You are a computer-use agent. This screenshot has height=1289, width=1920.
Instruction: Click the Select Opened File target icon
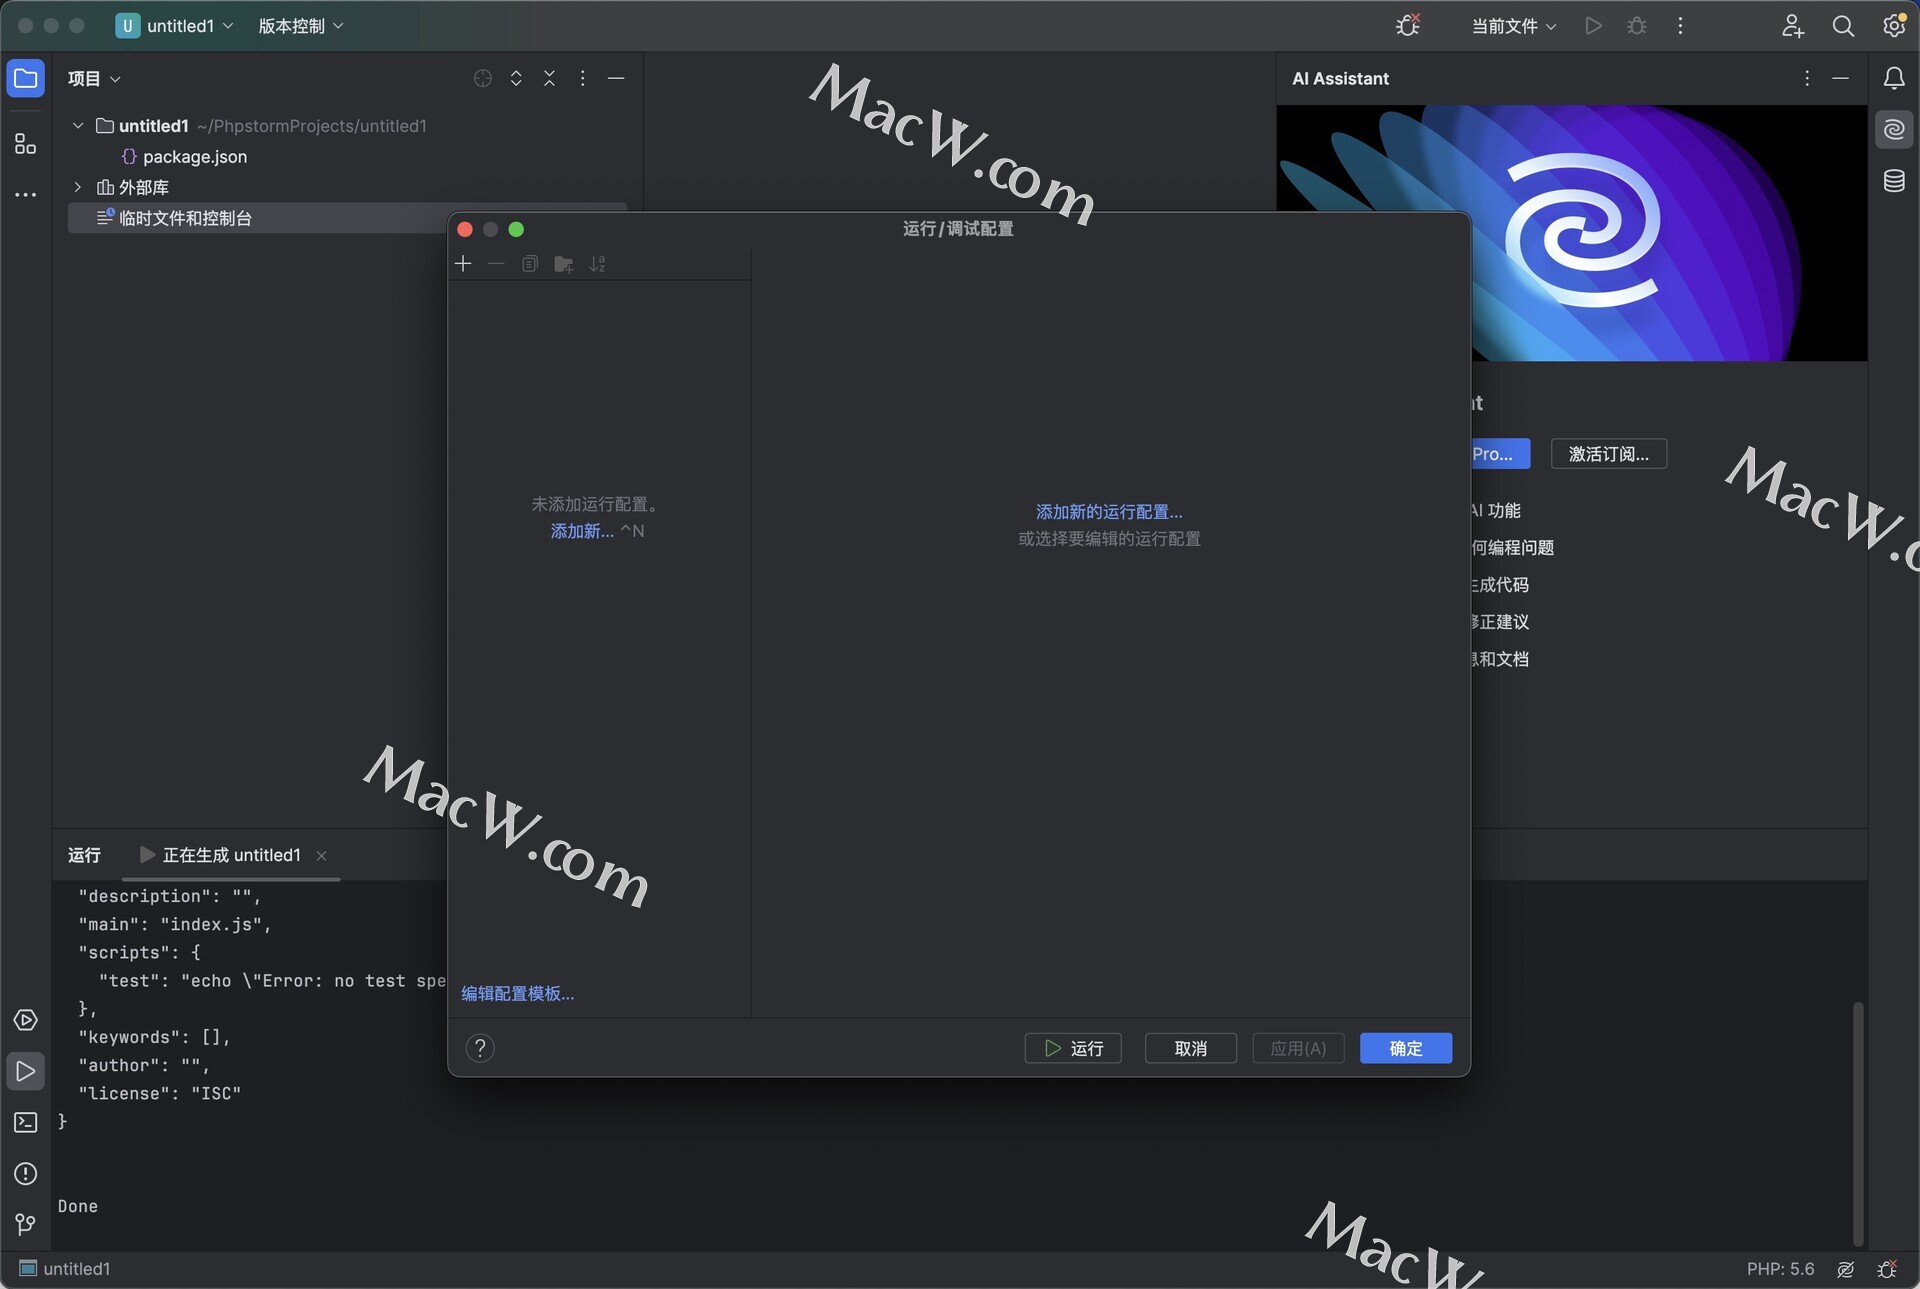click(483, 78)
